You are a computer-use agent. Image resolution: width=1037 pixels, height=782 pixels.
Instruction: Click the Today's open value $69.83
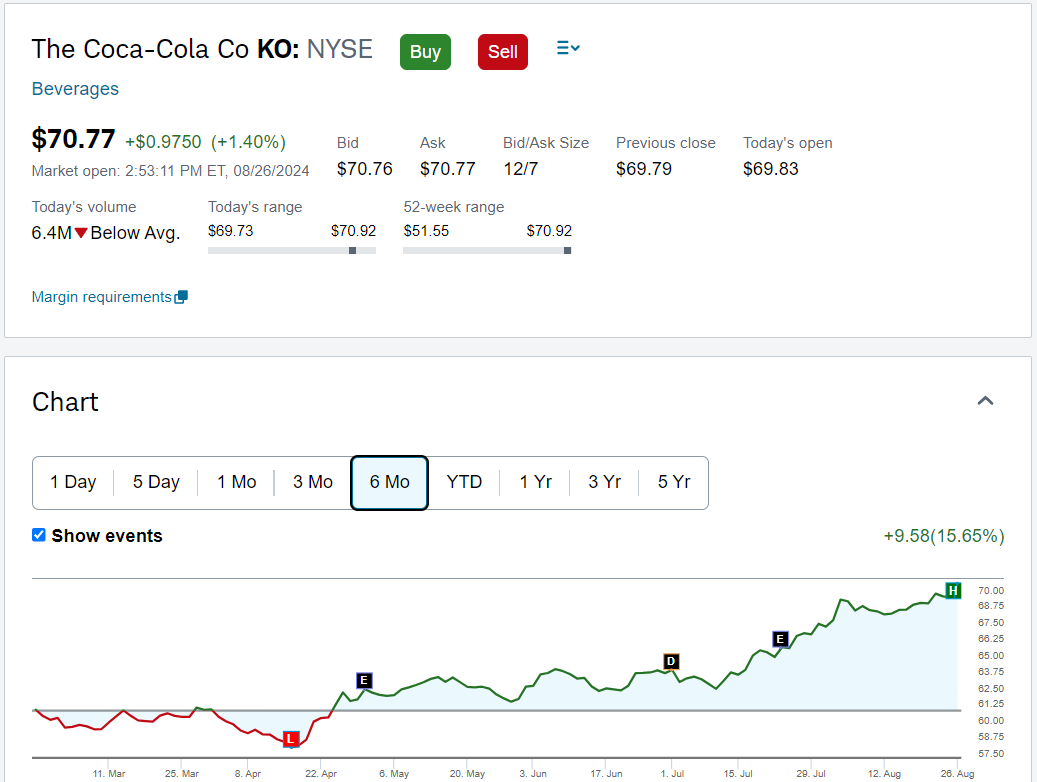770,169
